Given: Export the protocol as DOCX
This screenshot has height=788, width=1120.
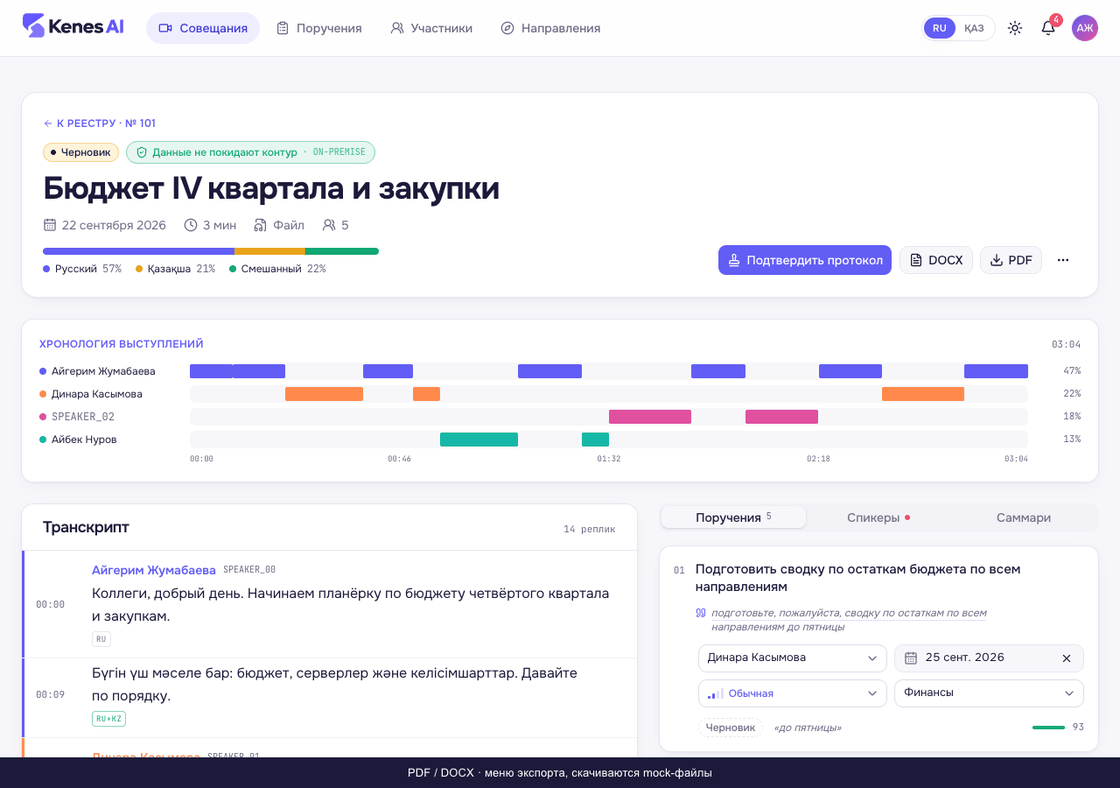Looking at the screenshot, I should coord(936,260).
